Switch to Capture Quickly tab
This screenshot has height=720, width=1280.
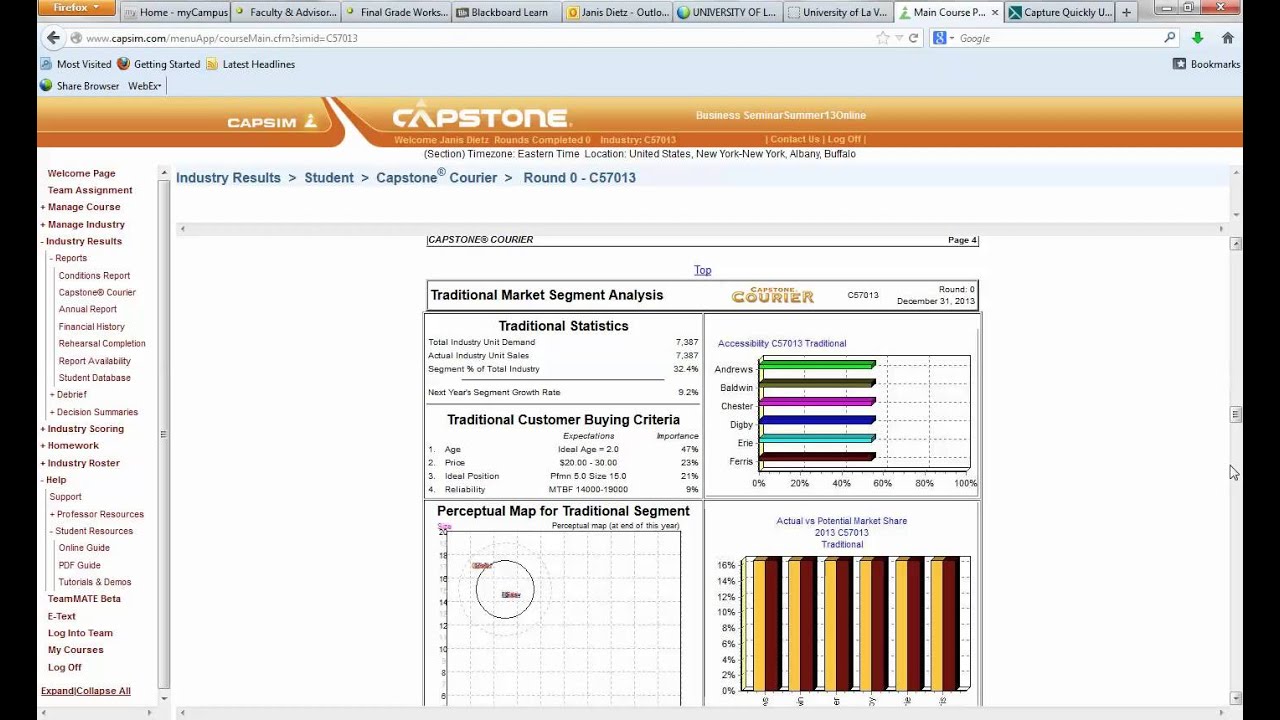click(x=1059, y=12)
